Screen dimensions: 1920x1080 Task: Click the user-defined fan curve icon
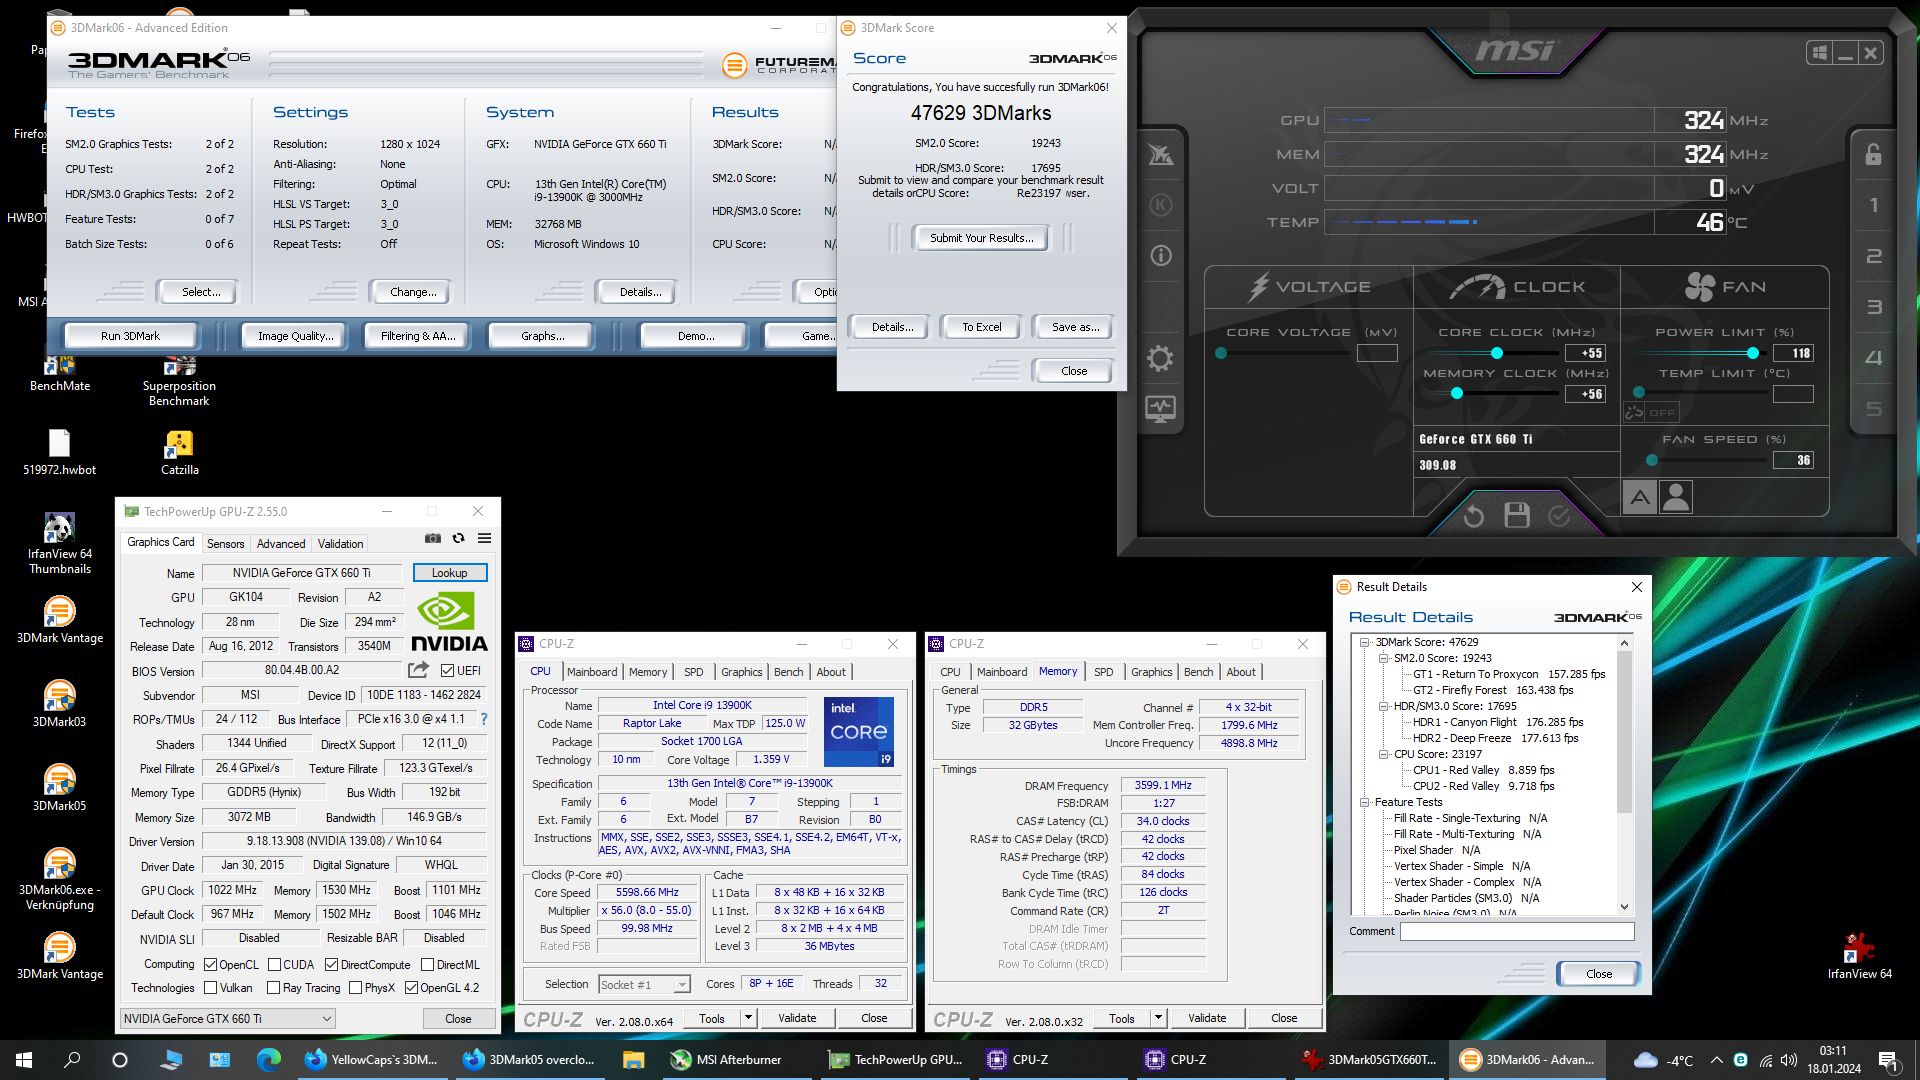click(x=1676, y=497)
